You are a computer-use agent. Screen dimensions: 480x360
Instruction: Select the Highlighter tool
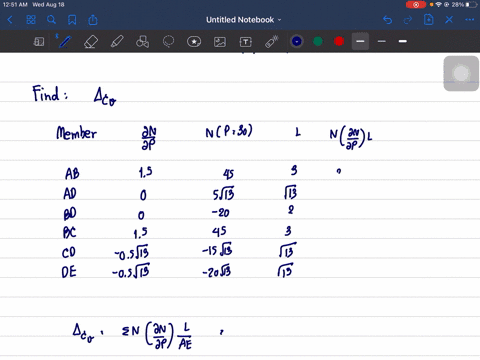pos(117,42)
